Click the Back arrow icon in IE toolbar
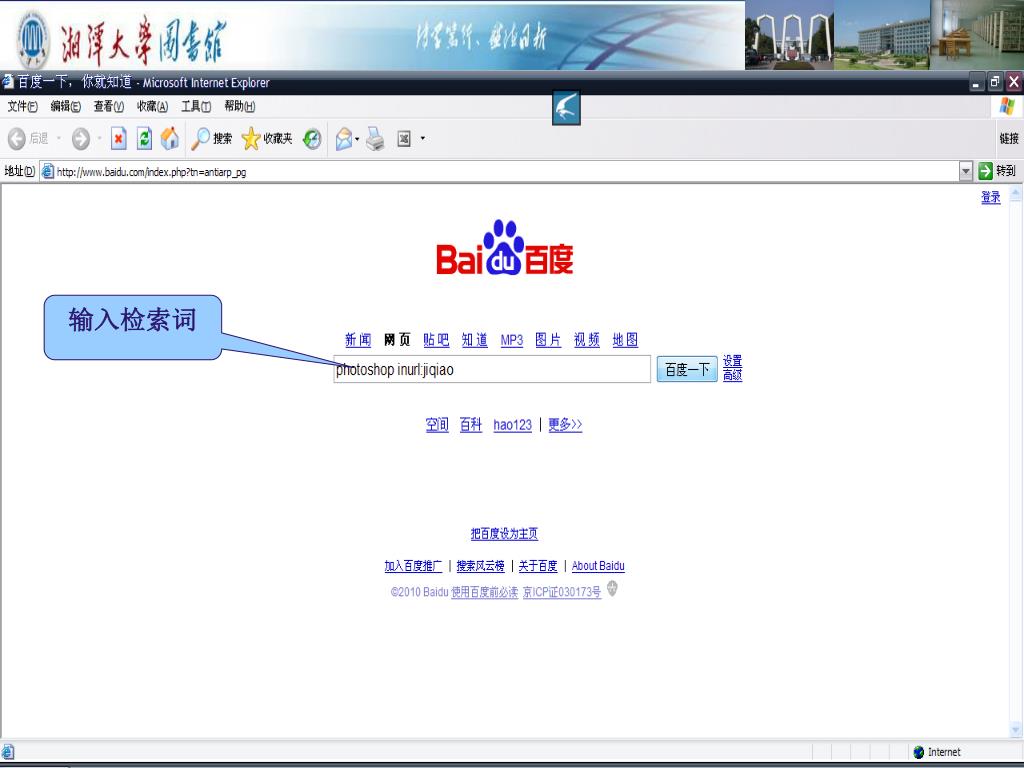The width and height of the screenshot is (1024, 768). [16, 138]
